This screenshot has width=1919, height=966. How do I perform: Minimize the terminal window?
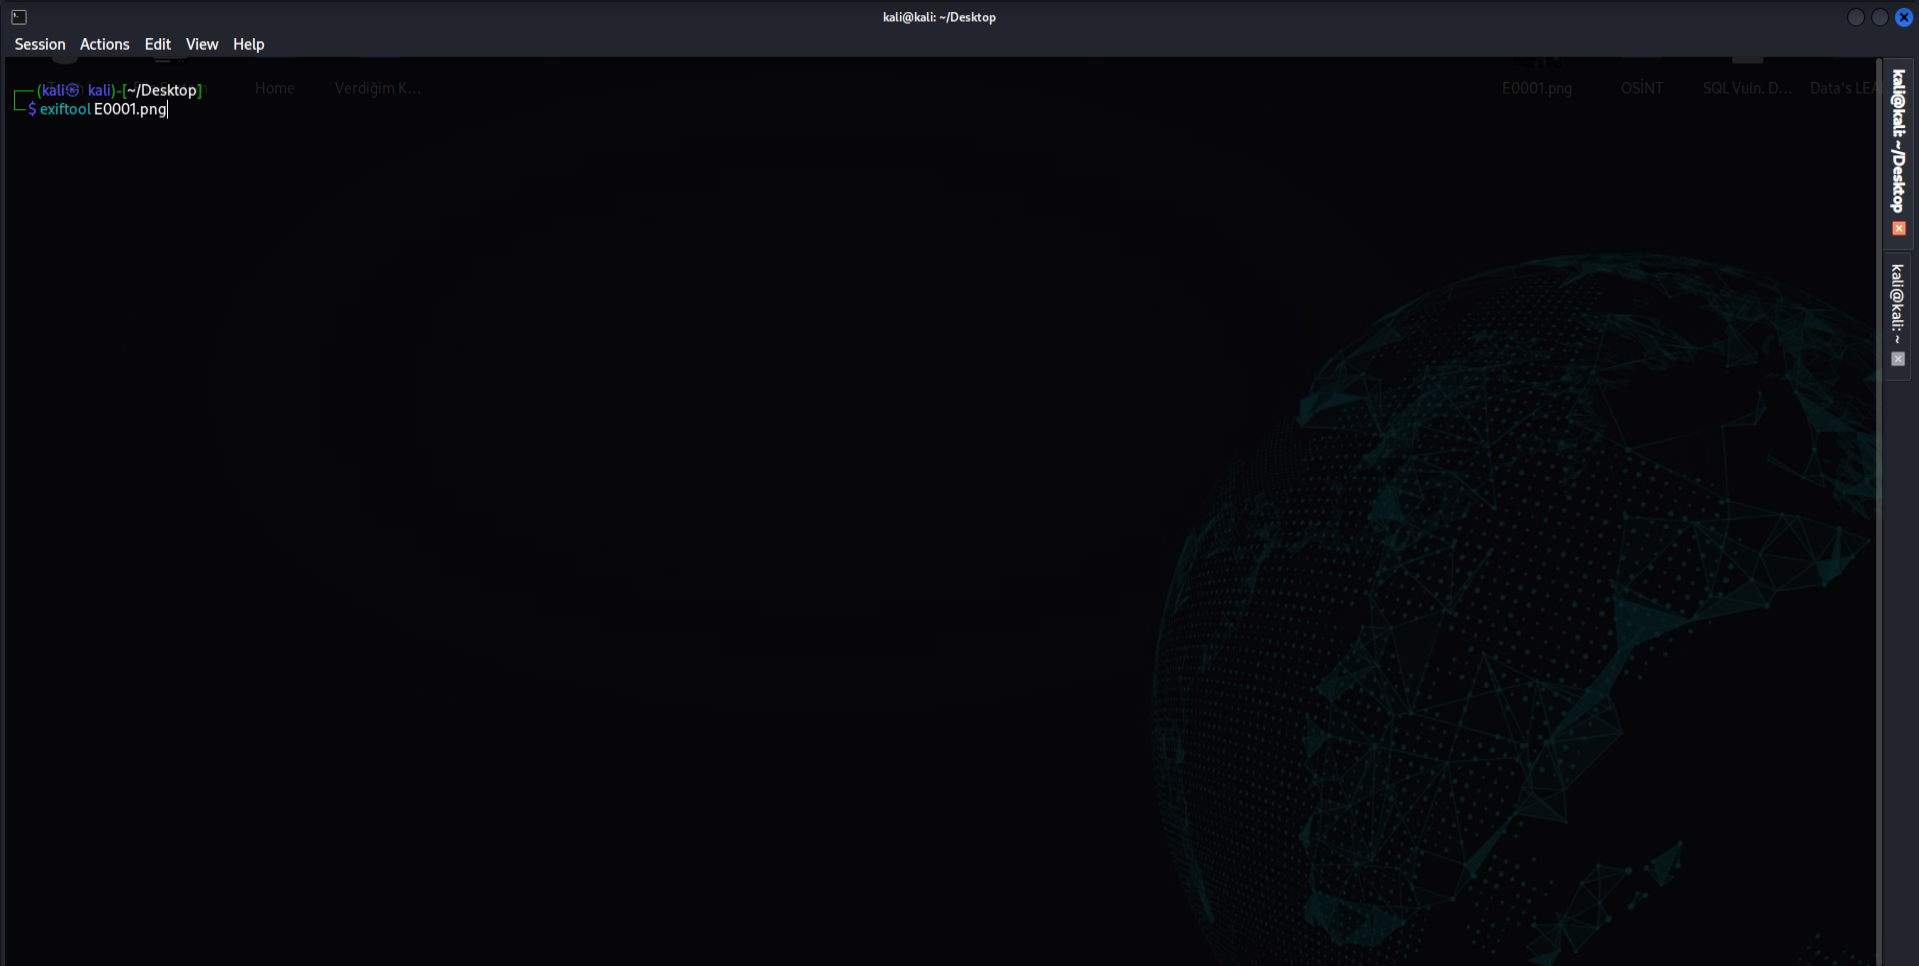pyautogui.click(x=1856, y=17)
